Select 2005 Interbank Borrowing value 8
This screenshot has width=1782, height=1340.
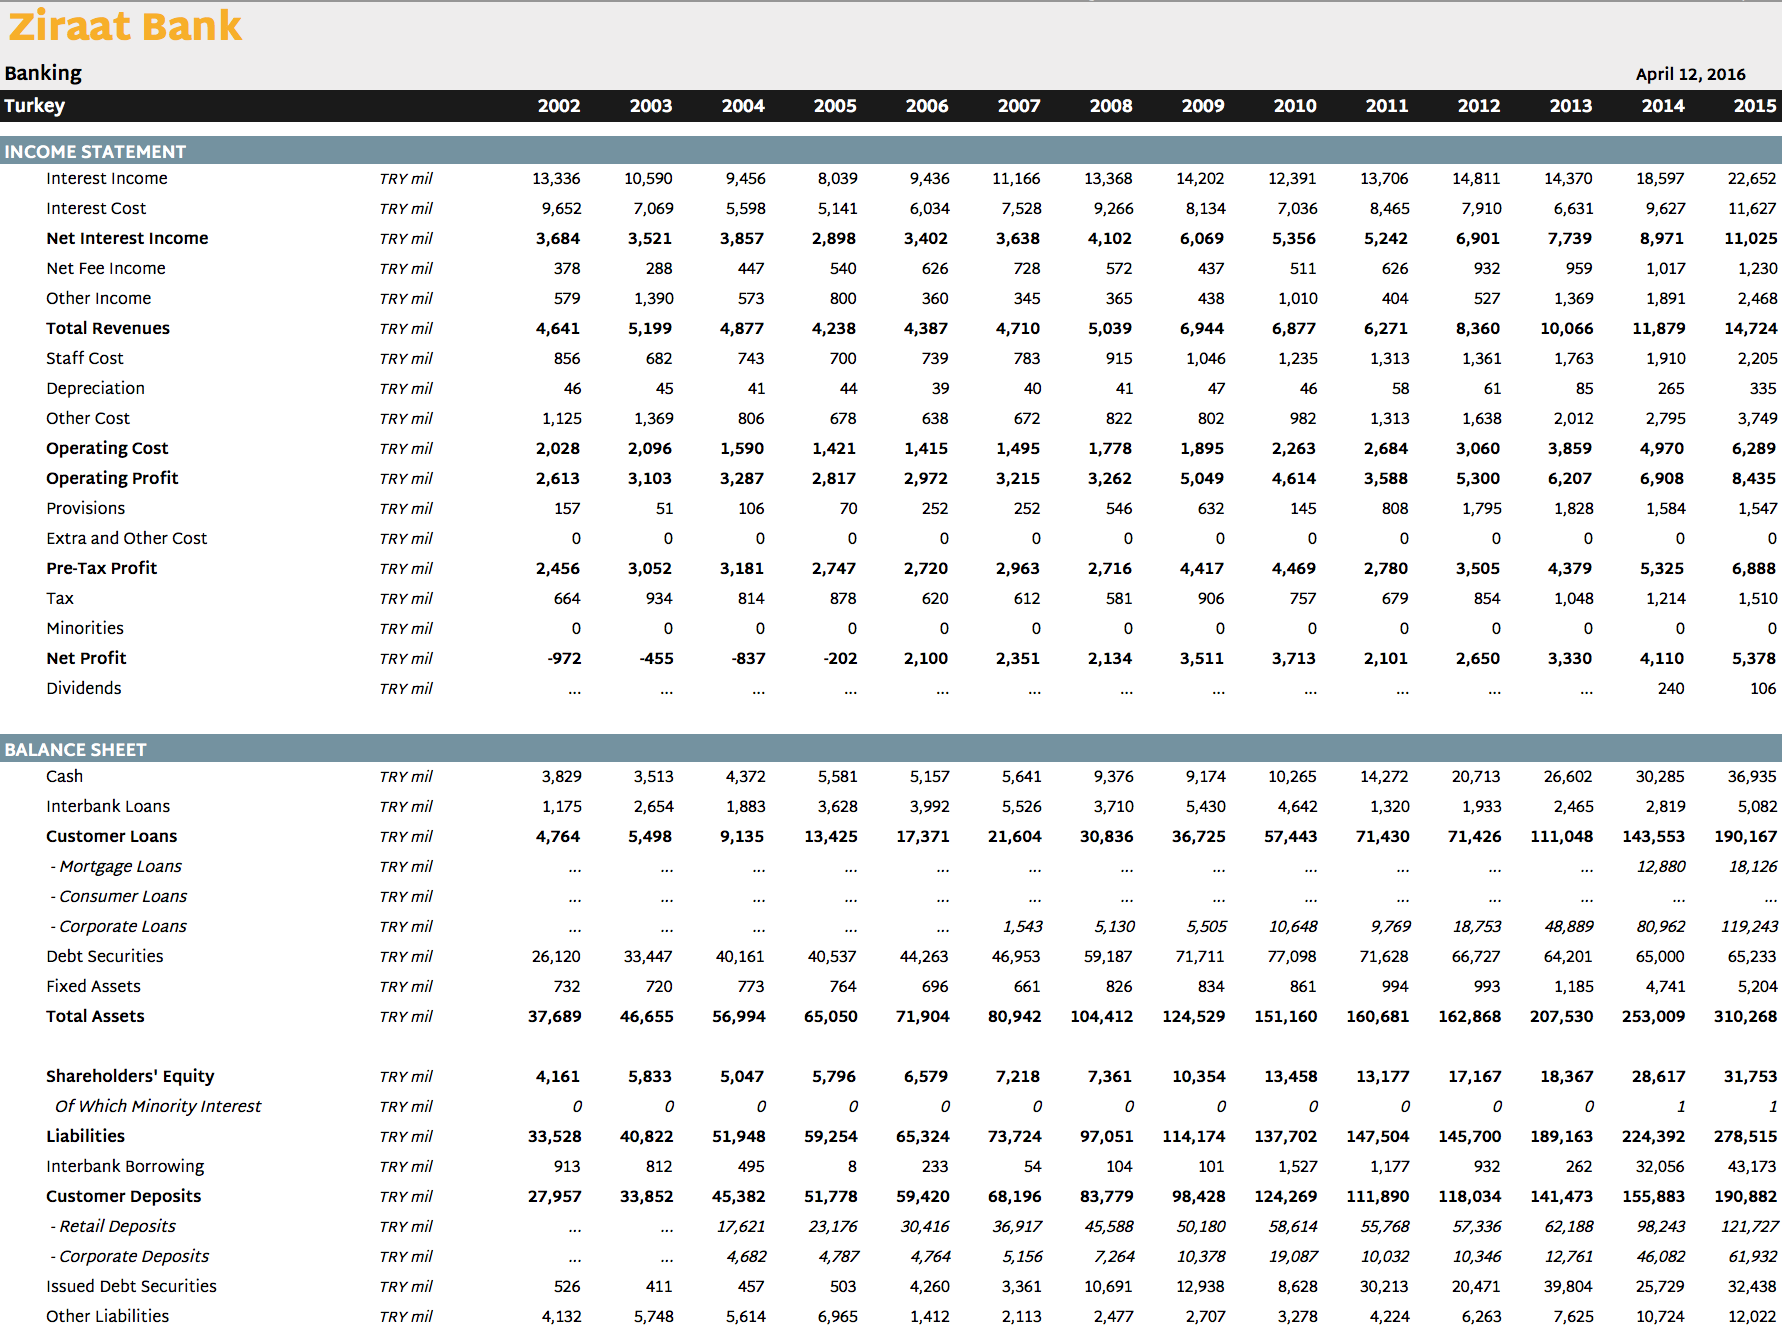852,1167
